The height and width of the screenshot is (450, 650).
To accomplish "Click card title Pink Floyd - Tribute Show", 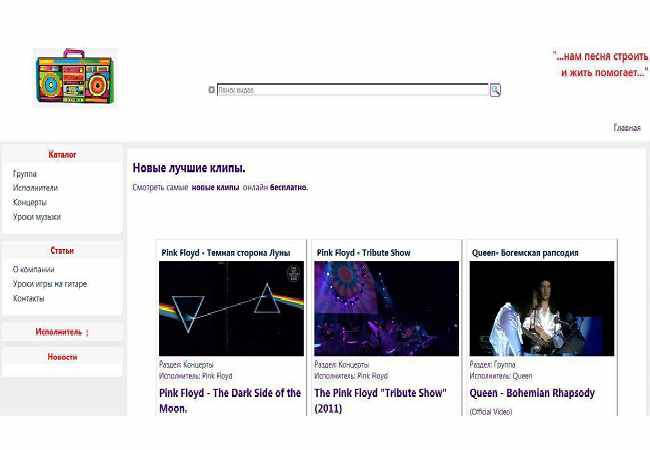I will pyautogui.click(x=364, y=253).
